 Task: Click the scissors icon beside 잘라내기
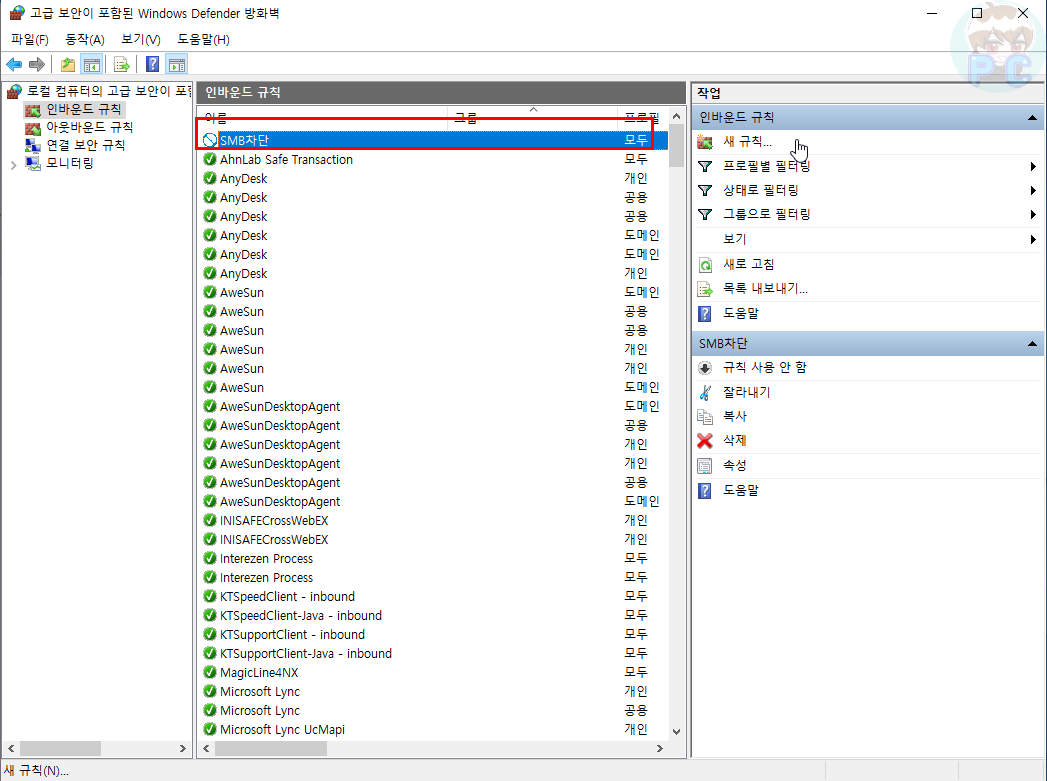(x=704, y=393)
